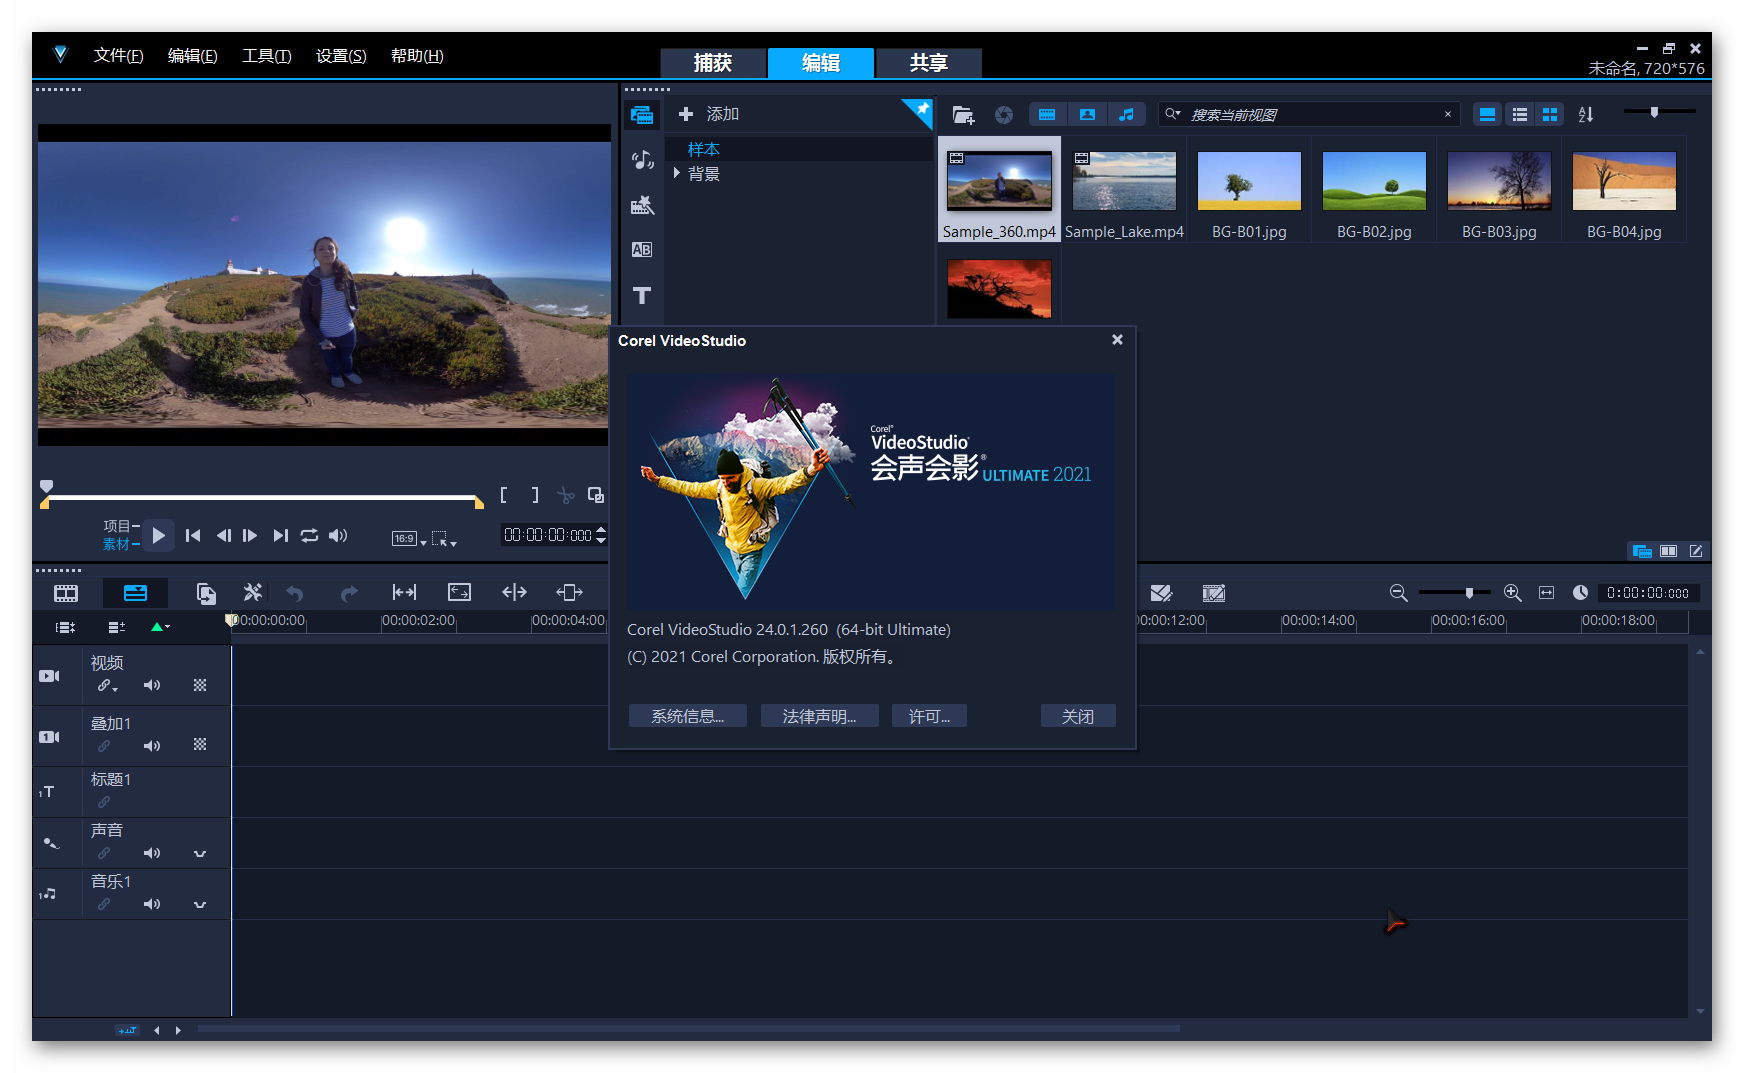The image size is (1744, 1073).
Task: Open the 16:9 aspect ratio dropdown
Action: 409,539
